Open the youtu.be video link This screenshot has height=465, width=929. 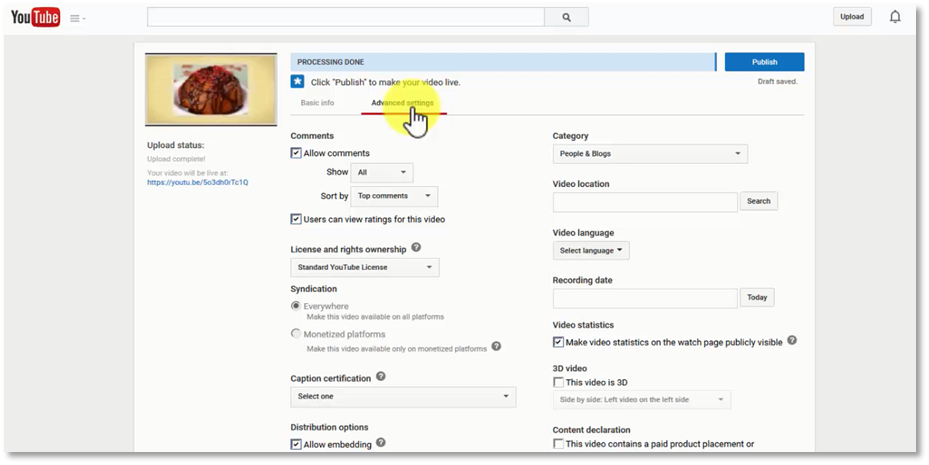click(x=198, y=182)
